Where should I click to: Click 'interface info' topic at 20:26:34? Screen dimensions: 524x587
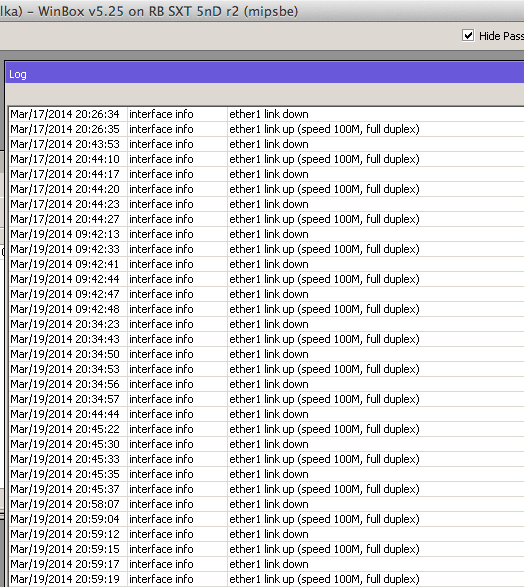[161, 114]
